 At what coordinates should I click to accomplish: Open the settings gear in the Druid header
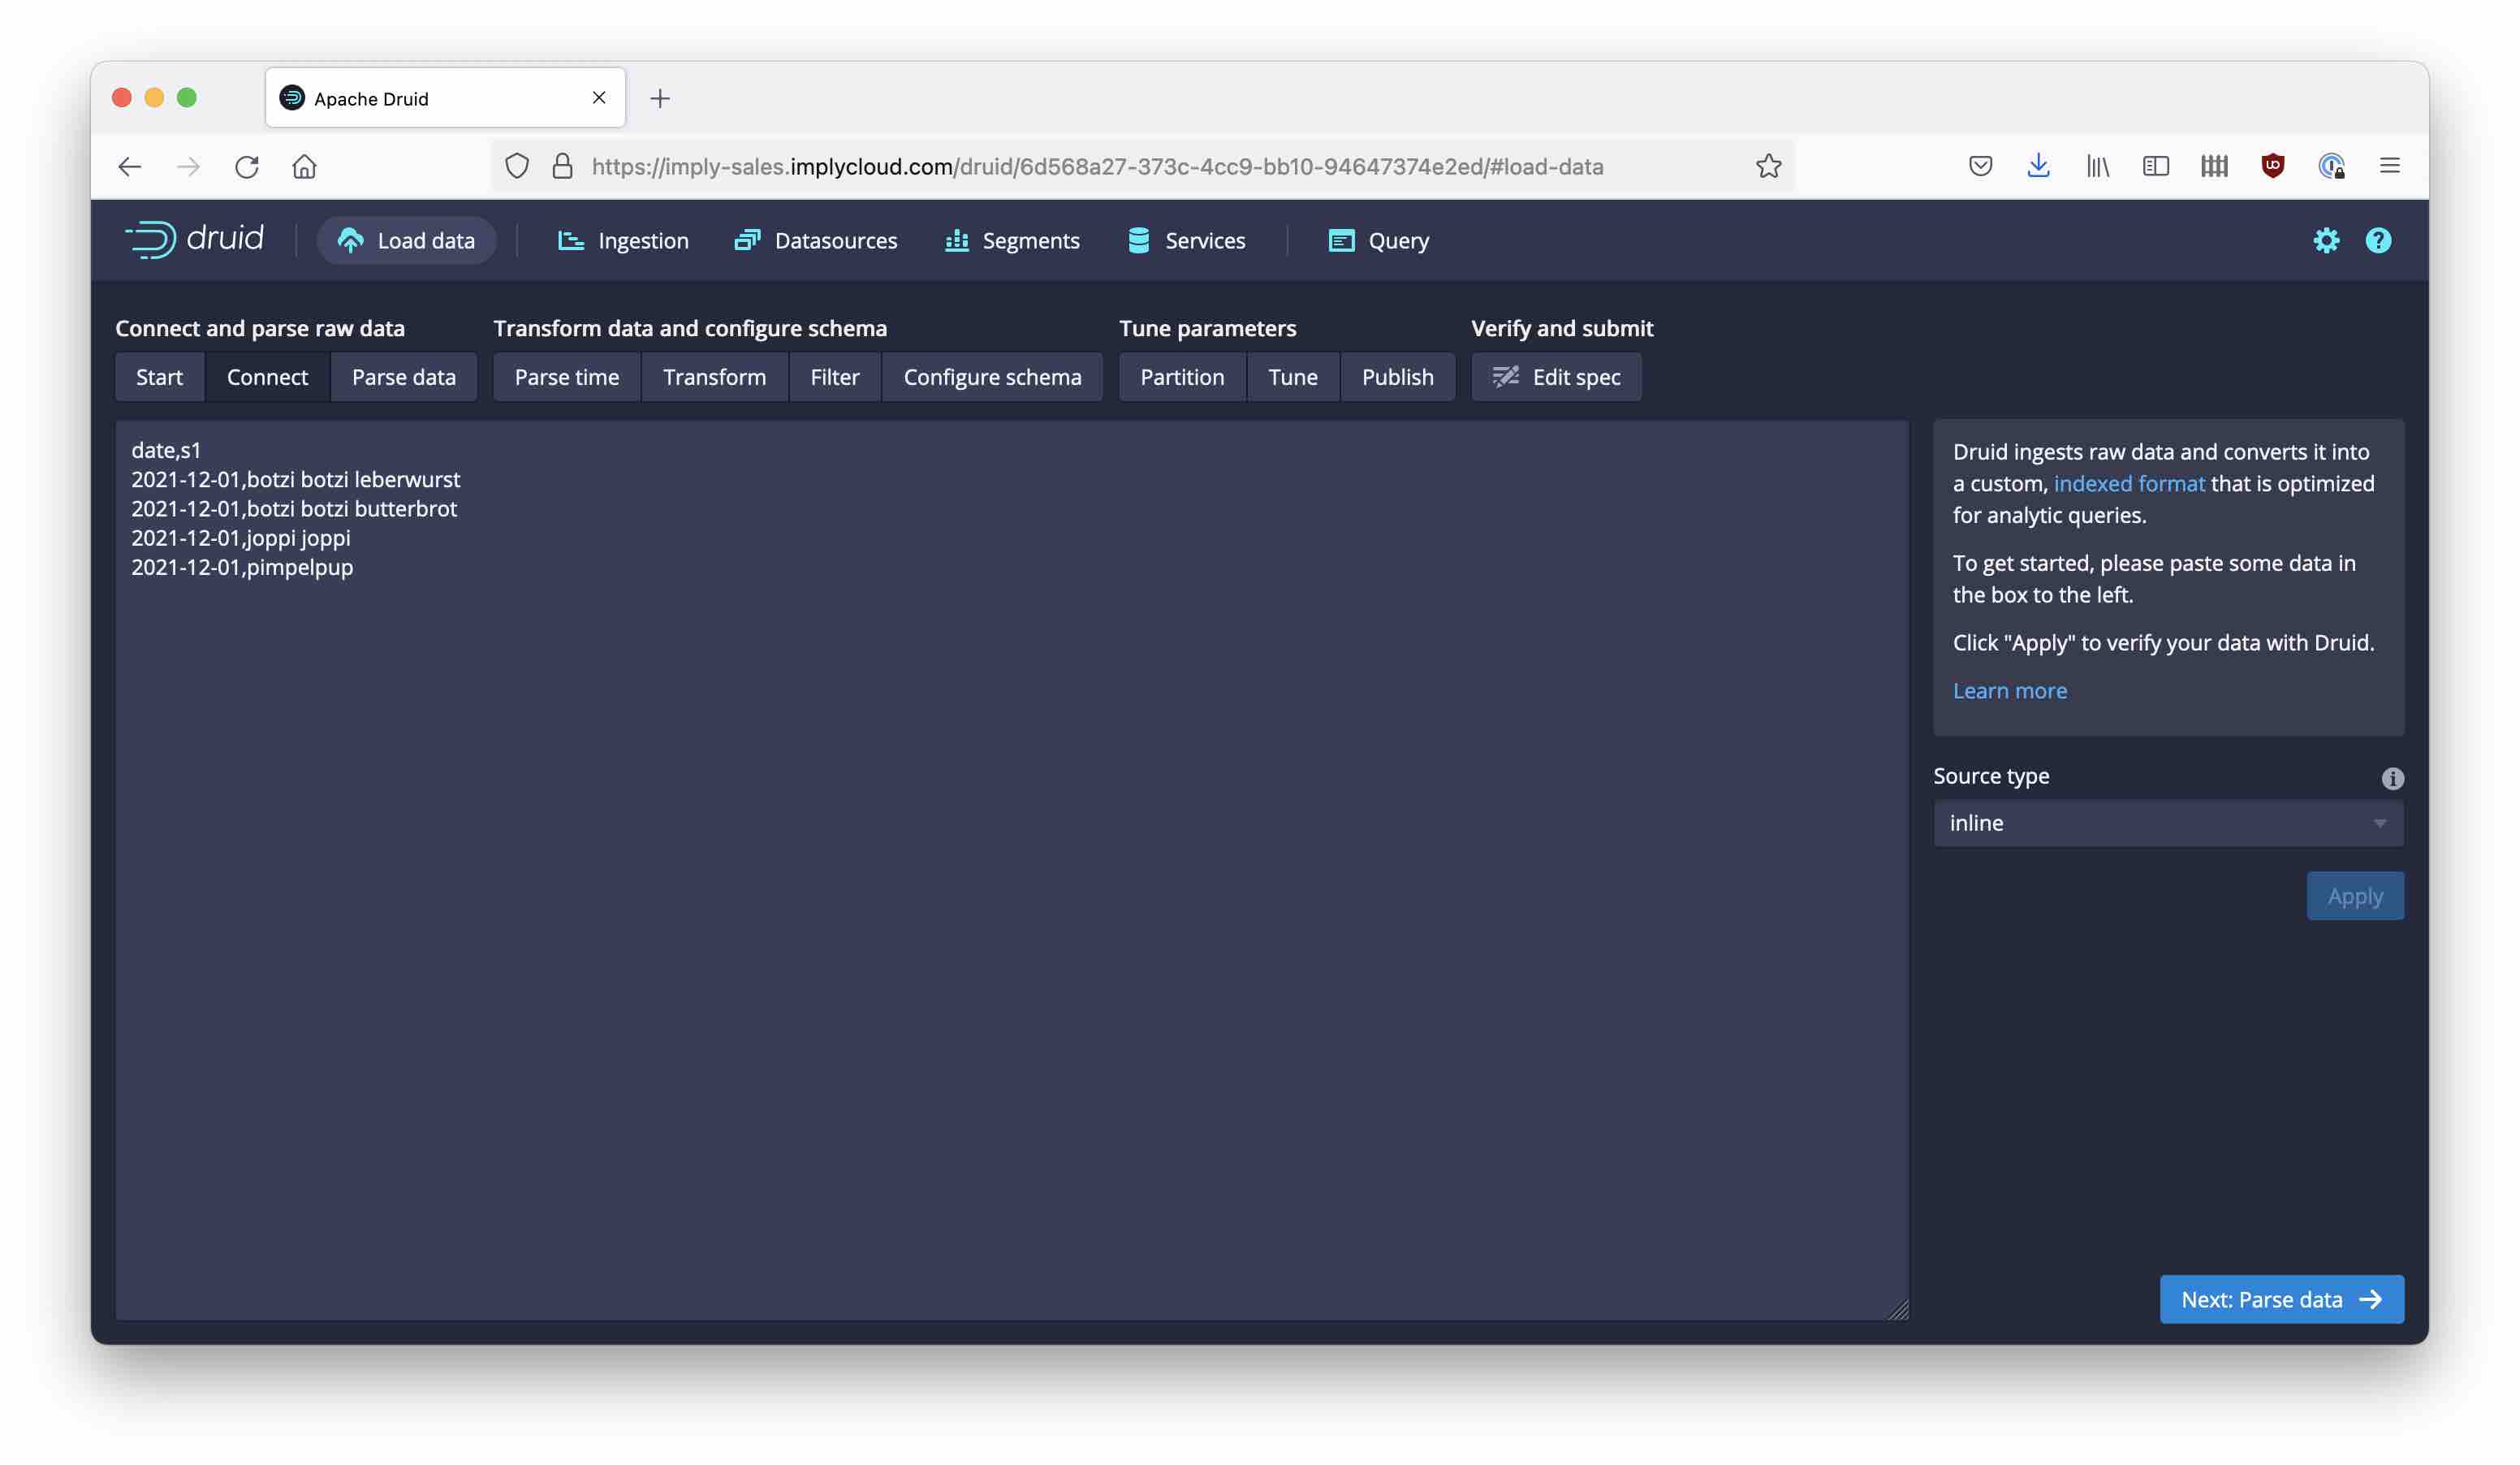(2325, 240)
